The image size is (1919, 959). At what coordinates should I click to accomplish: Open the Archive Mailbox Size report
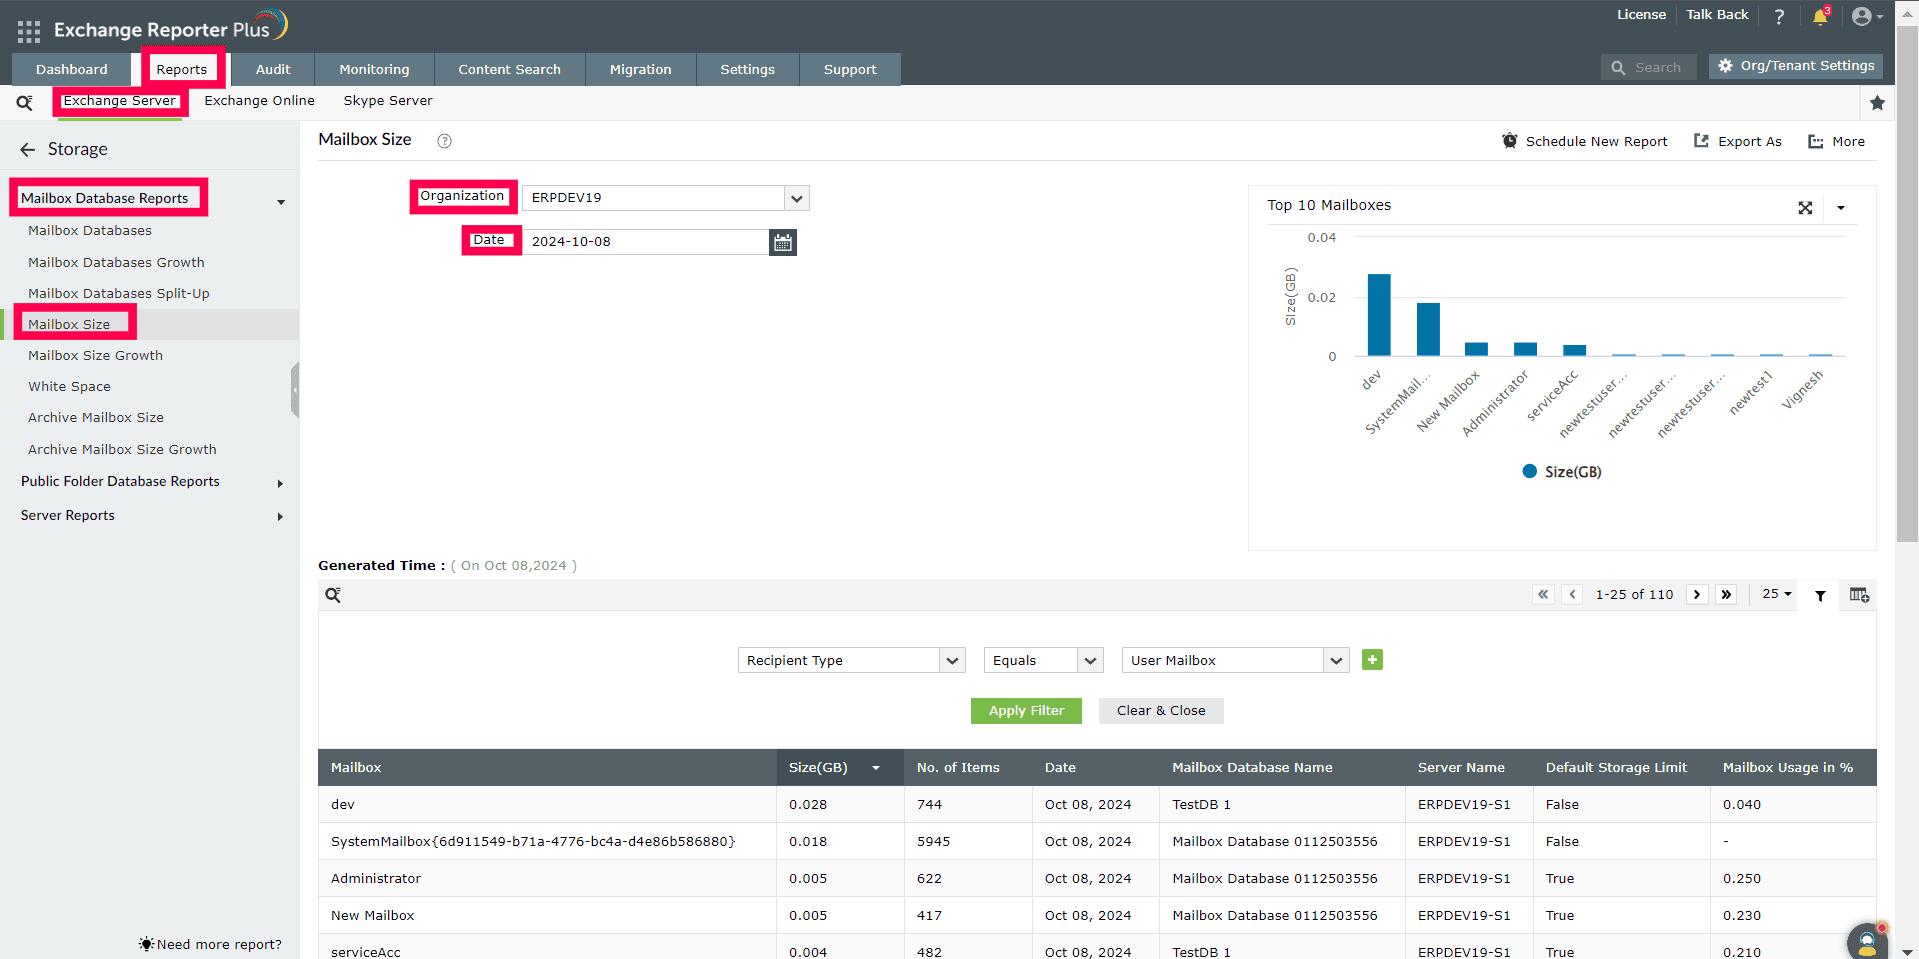pos(96,418)
